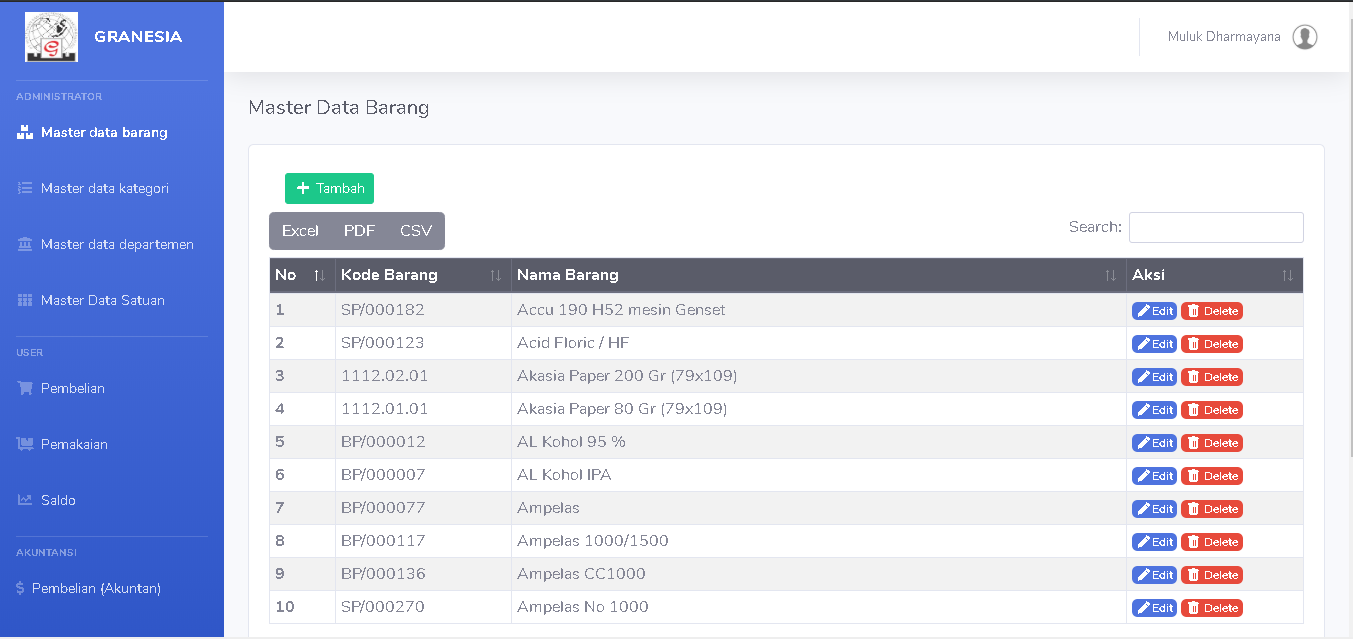Sort by No column arrows
This screenshot has width=1353, height=639.
coord(319,275)
